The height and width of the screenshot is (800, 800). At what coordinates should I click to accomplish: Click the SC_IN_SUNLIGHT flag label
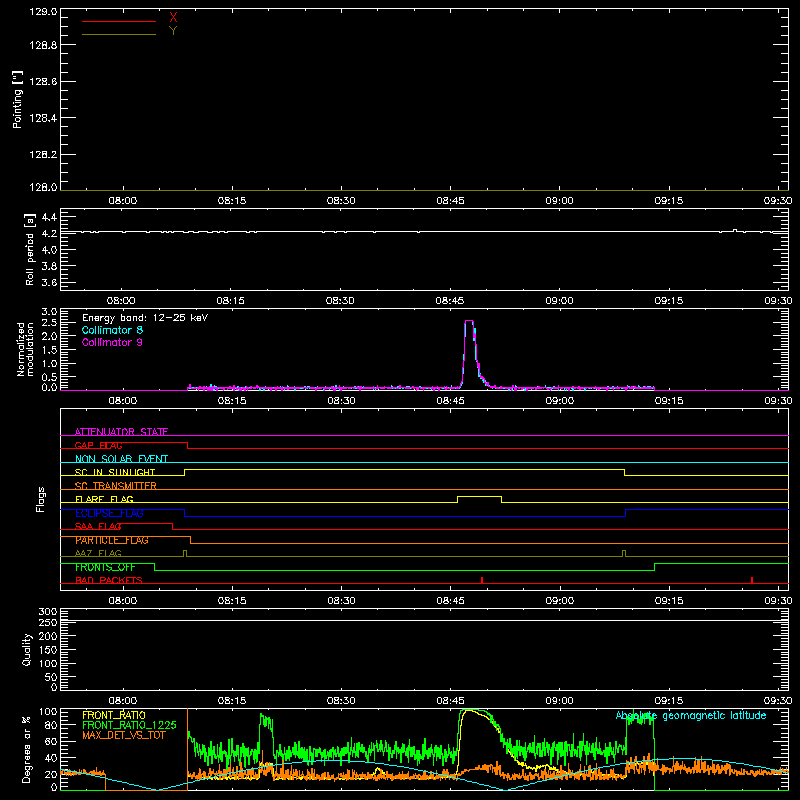coord(115,472)
